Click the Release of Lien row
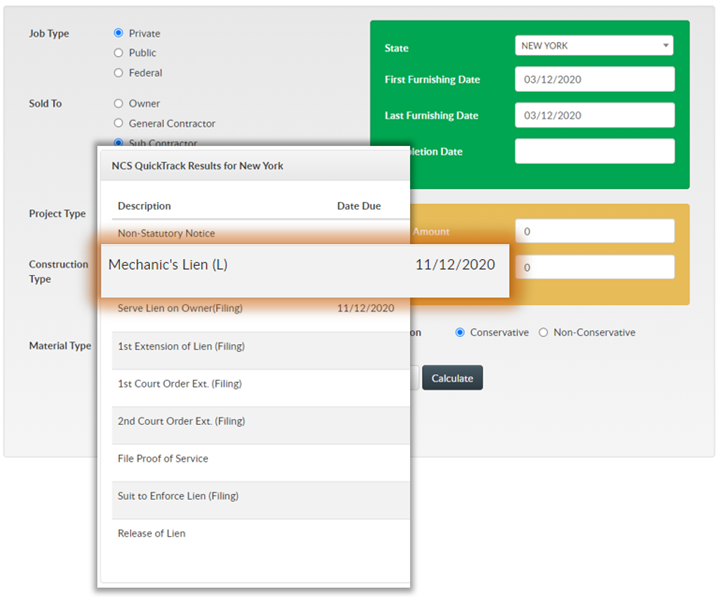 coord(254,533)
